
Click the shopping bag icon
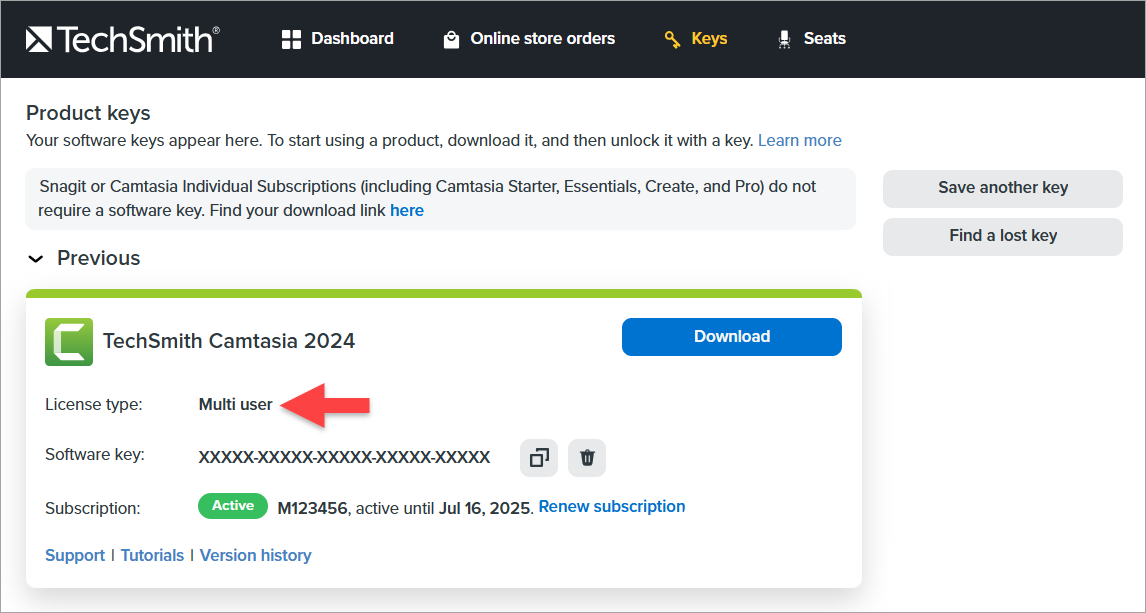[452, 39]
